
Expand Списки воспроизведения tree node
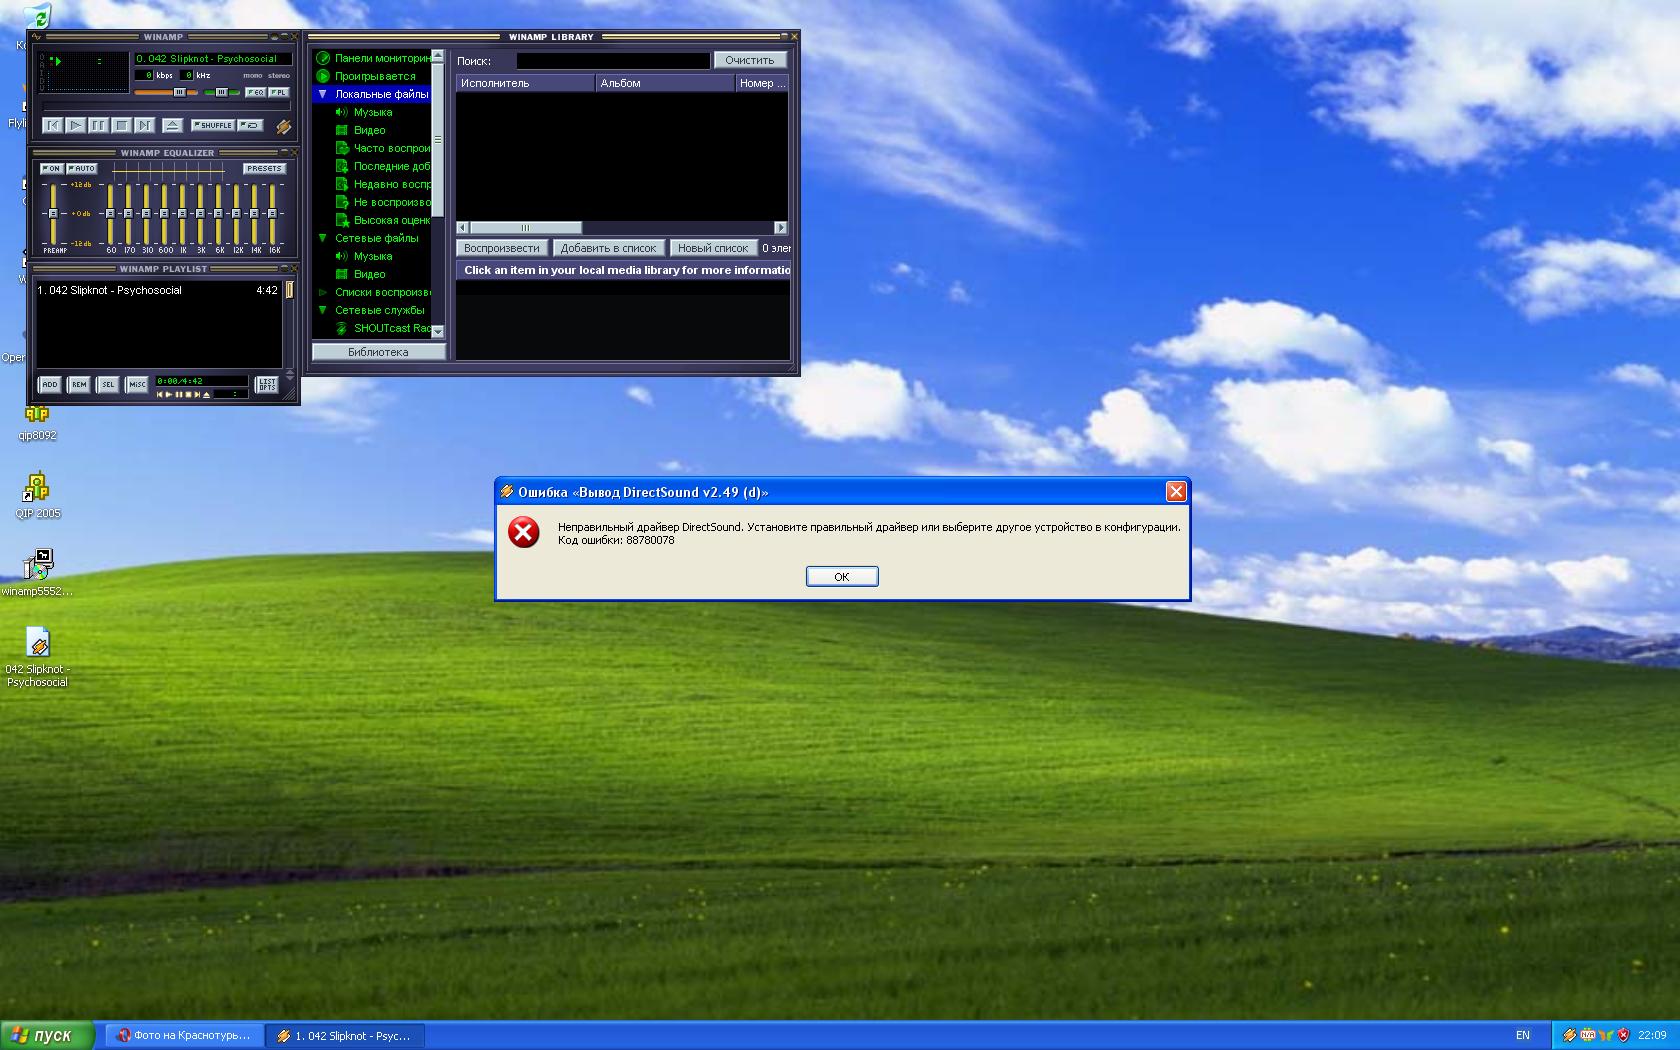pyautogui.click(x=323, y=292)
